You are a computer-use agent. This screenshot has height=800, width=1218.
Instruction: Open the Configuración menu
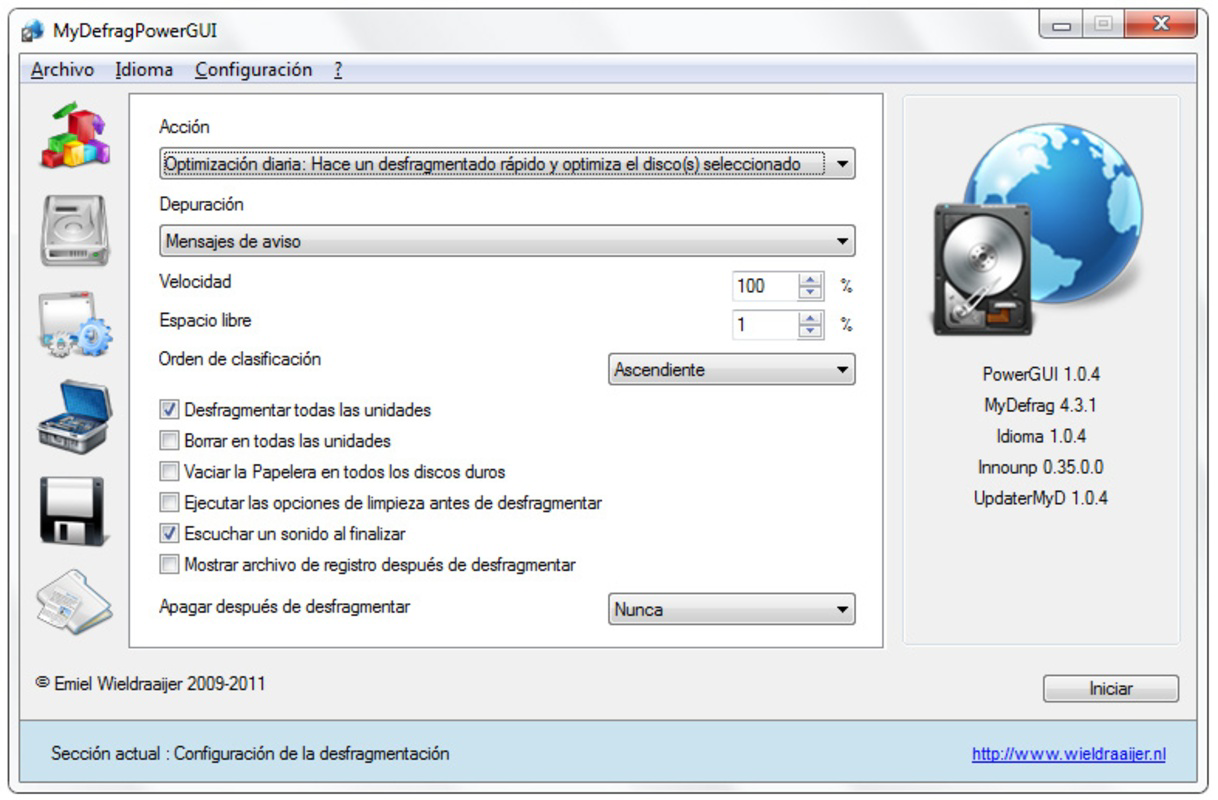pyautogui.click(x=254, y=70)
